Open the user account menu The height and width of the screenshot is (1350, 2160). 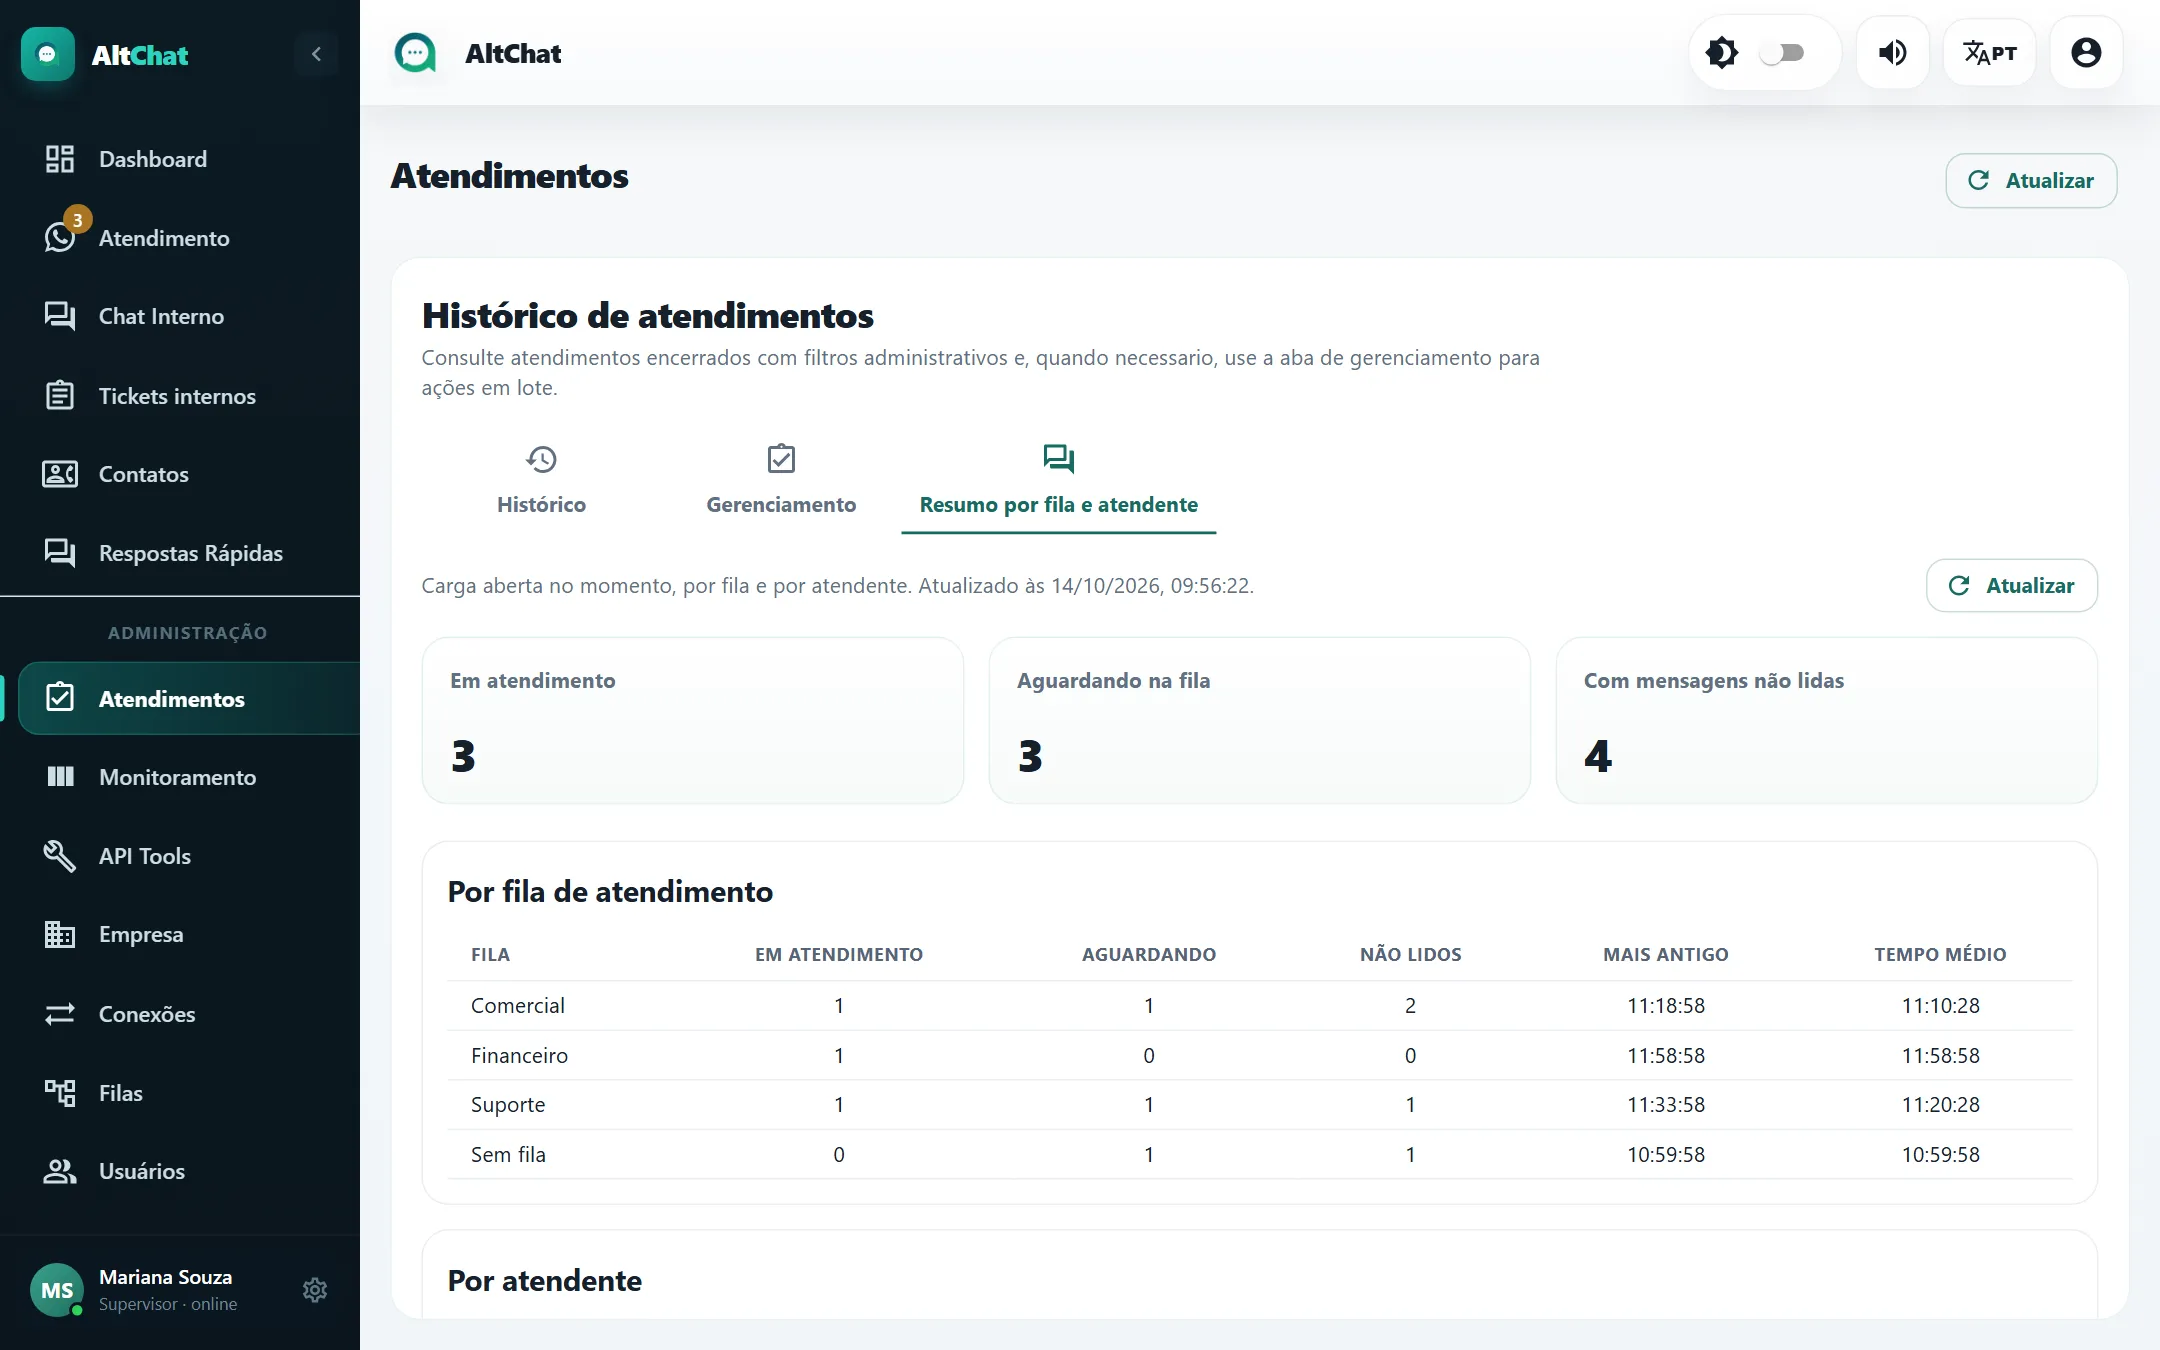(2086, 53)
